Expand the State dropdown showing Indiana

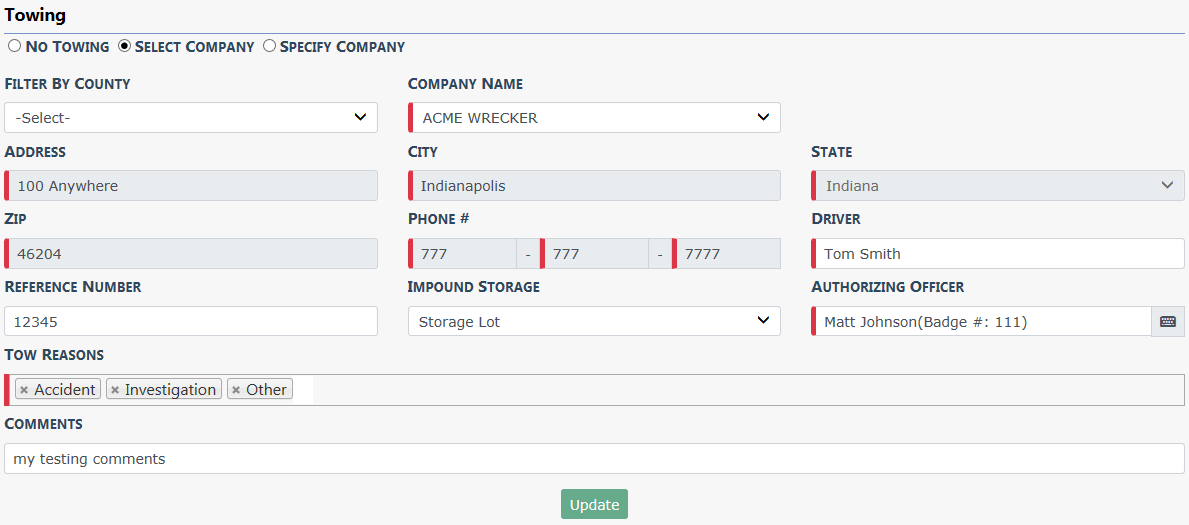pos(998,186)
